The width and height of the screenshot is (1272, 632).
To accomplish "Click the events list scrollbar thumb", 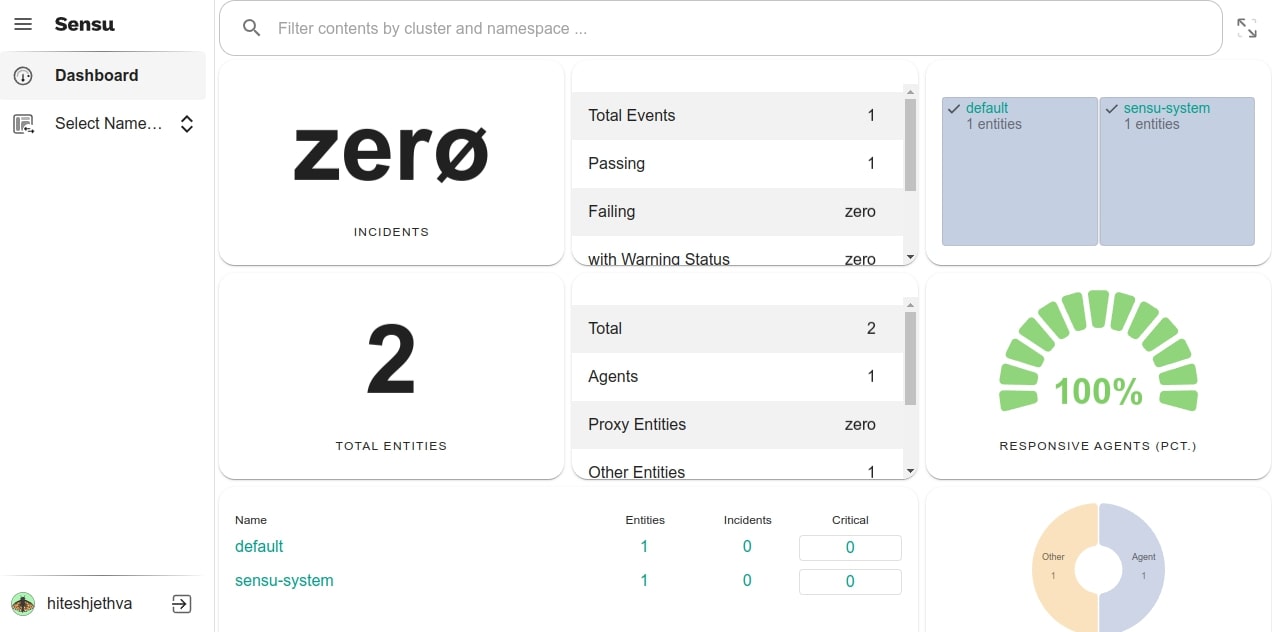I will [910, 145].
